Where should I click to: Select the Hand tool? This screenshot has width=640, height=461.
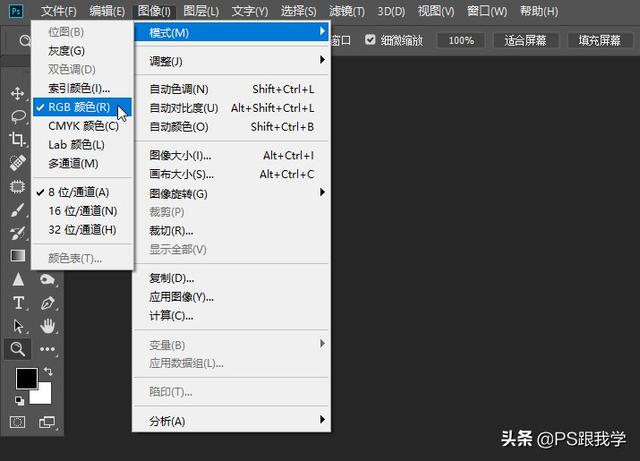coord(47,326)
